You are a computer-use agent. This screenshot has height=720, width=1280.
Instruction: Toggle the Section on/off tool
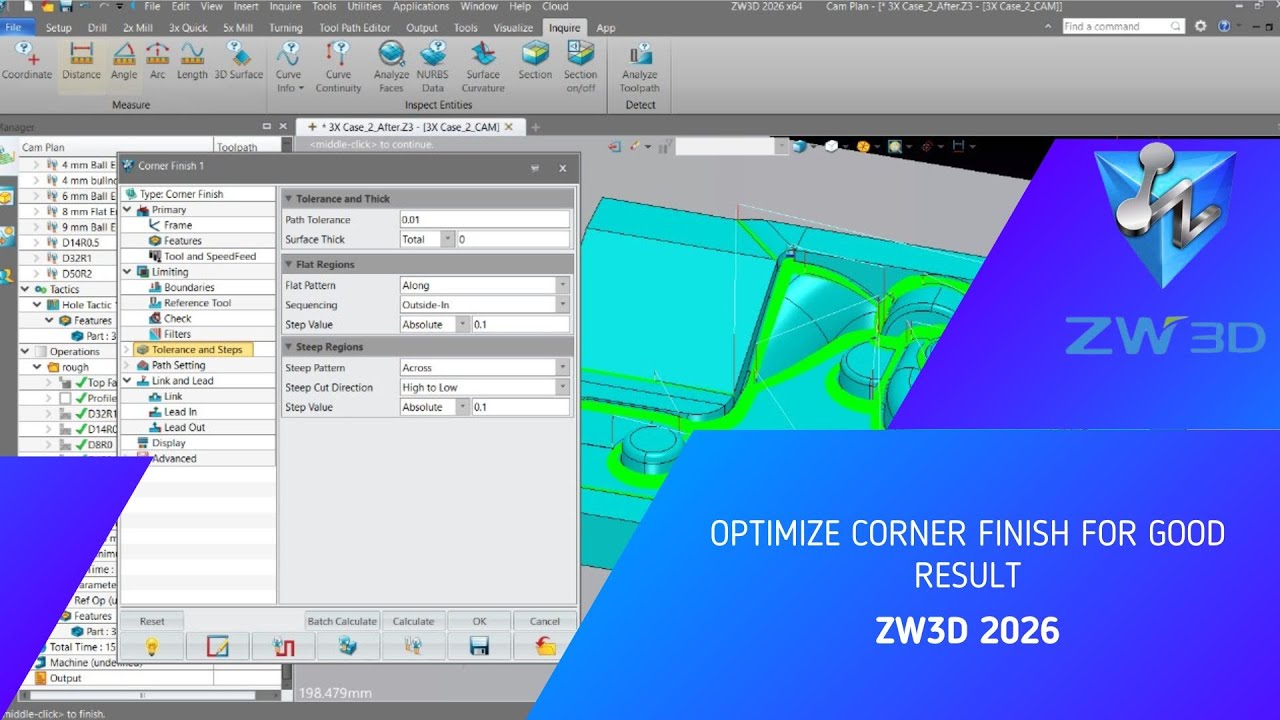580,67
